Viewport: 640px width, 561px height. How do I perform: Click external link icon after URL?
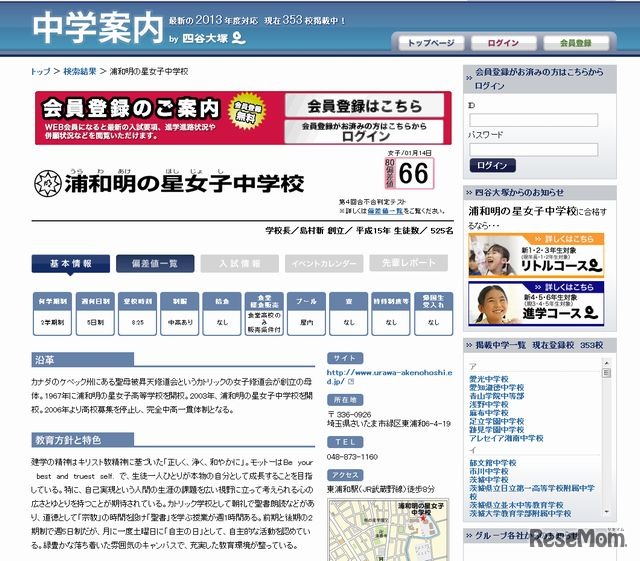pyautogui.click(x=351, y=381)
